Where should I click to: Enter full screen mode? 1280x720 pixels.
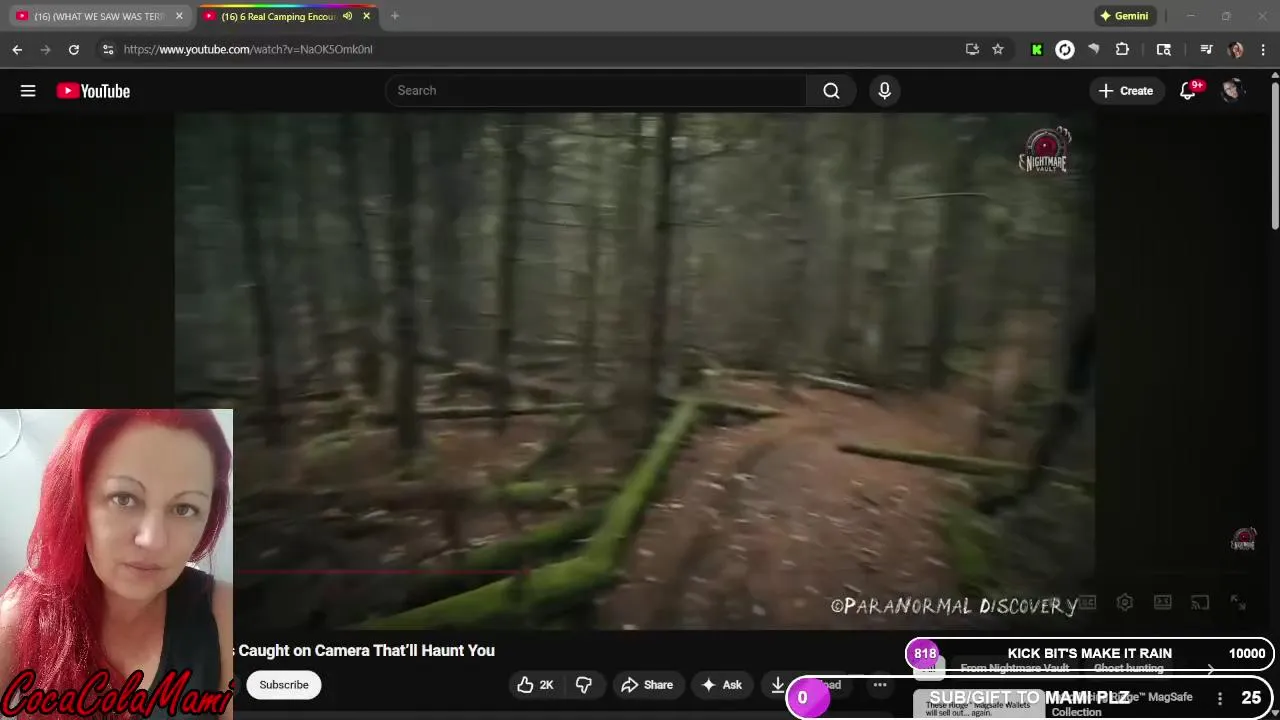[x=1238, y=602]
